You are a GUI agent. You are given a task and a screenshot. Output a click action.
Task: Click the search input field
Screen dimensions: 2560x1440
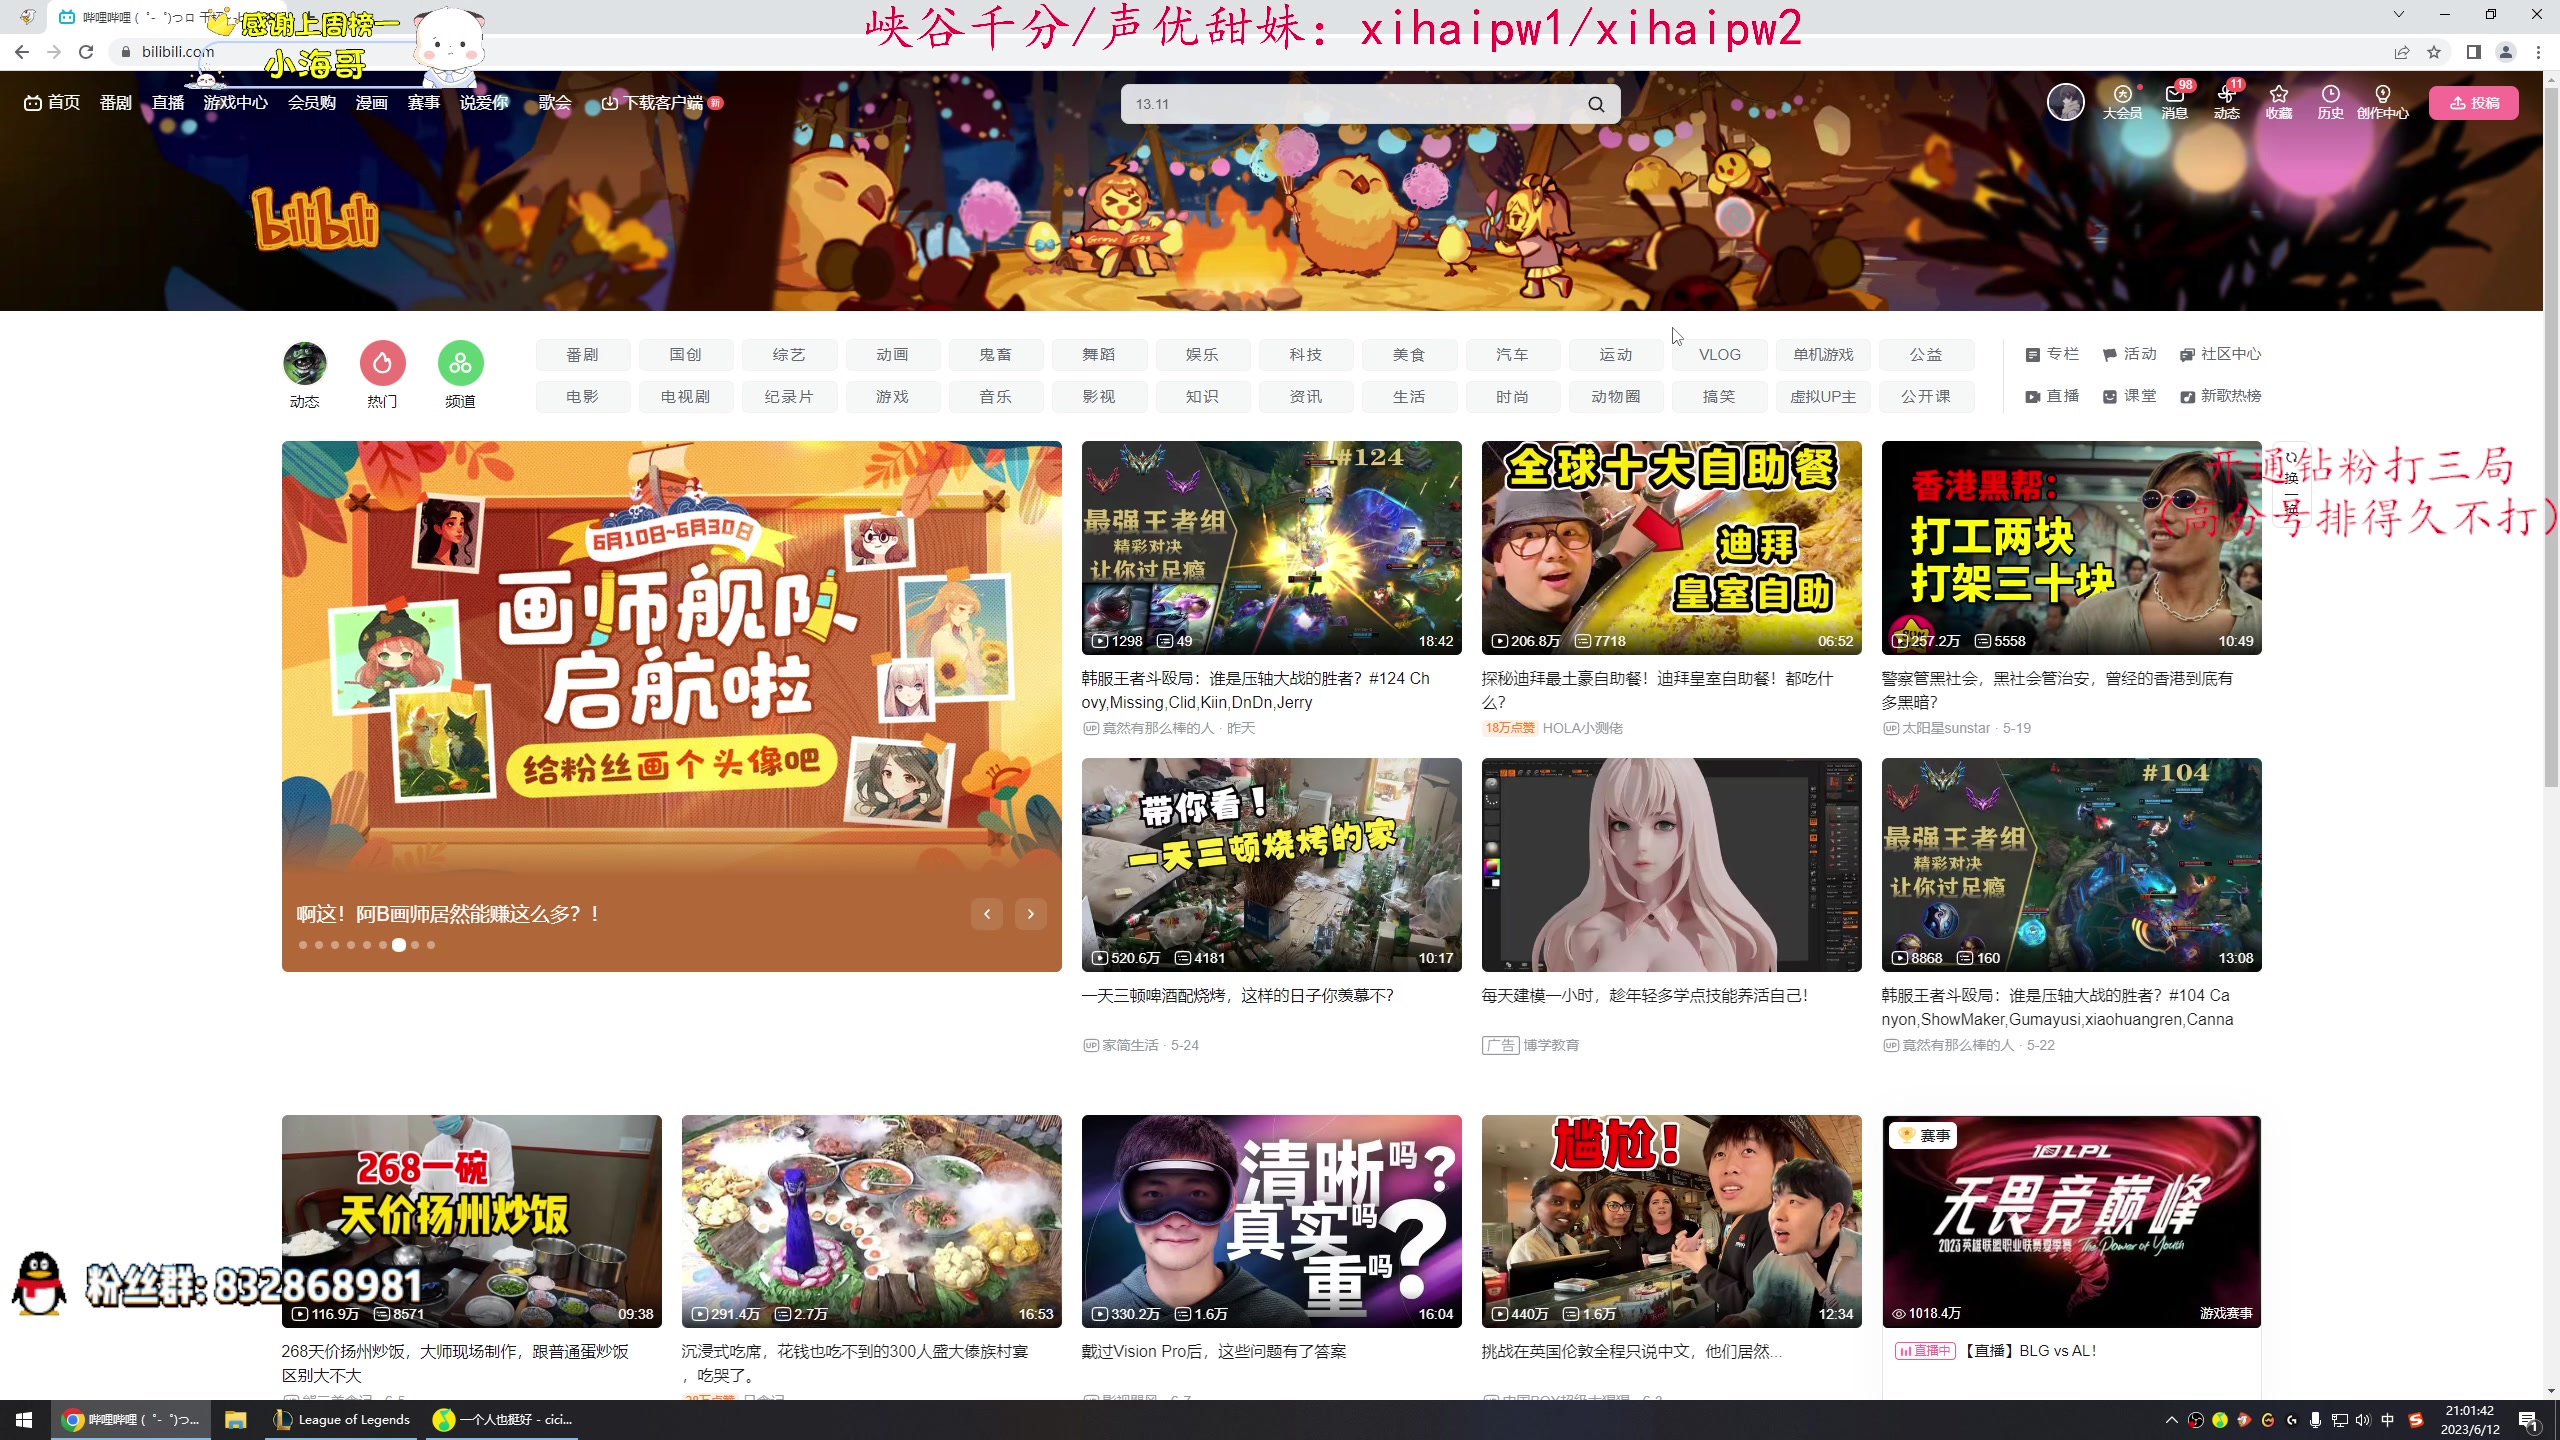(1355, 104)
